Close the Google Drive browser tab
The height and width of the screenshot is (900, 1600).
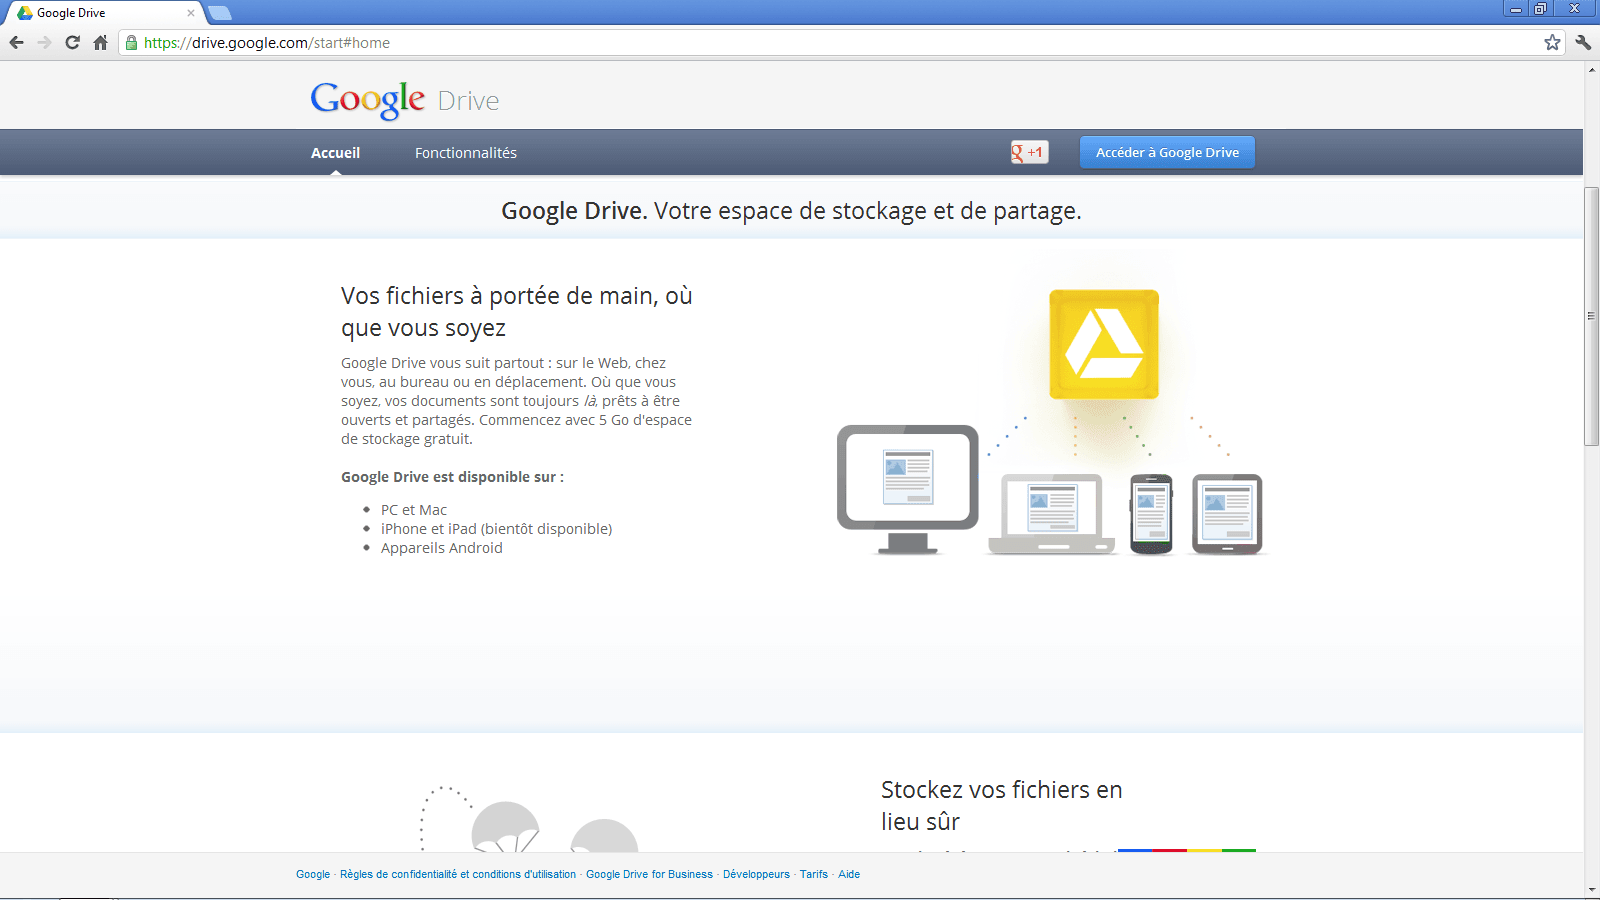pos(191,13)
